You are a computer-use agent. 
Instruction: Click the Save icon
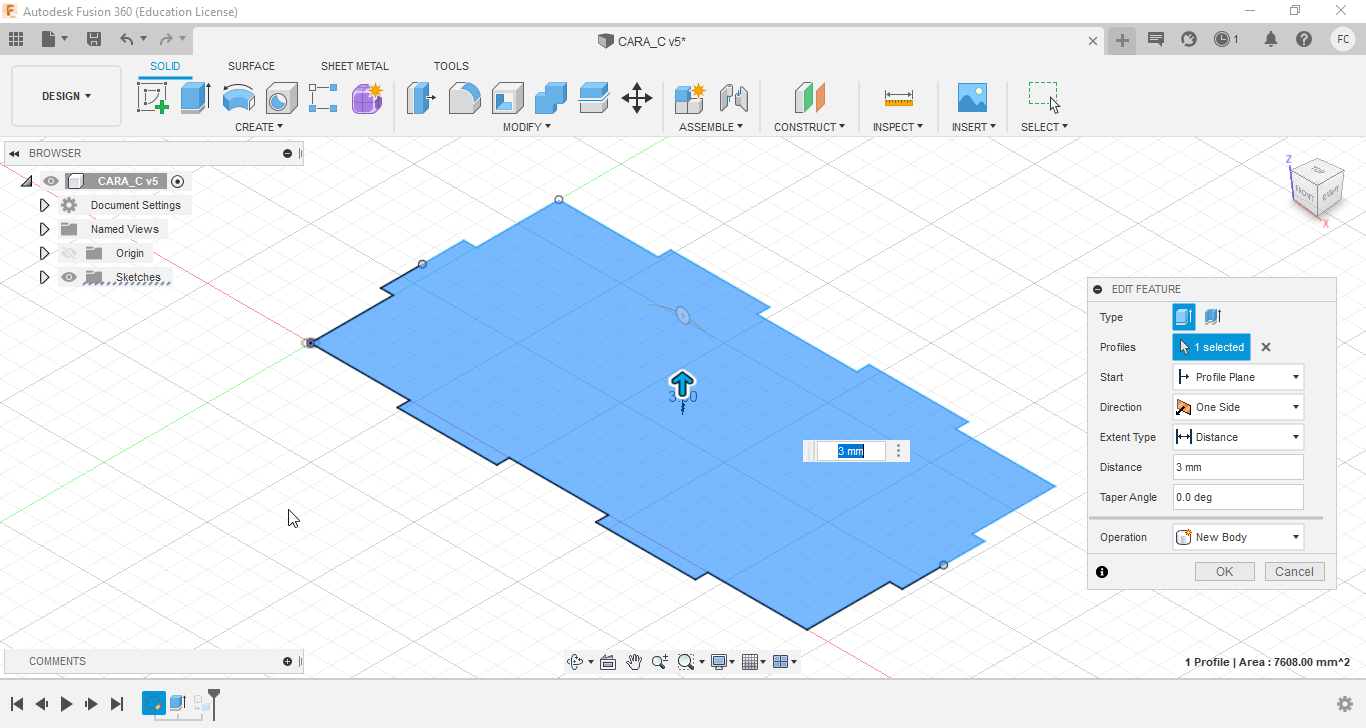[94, 39]
